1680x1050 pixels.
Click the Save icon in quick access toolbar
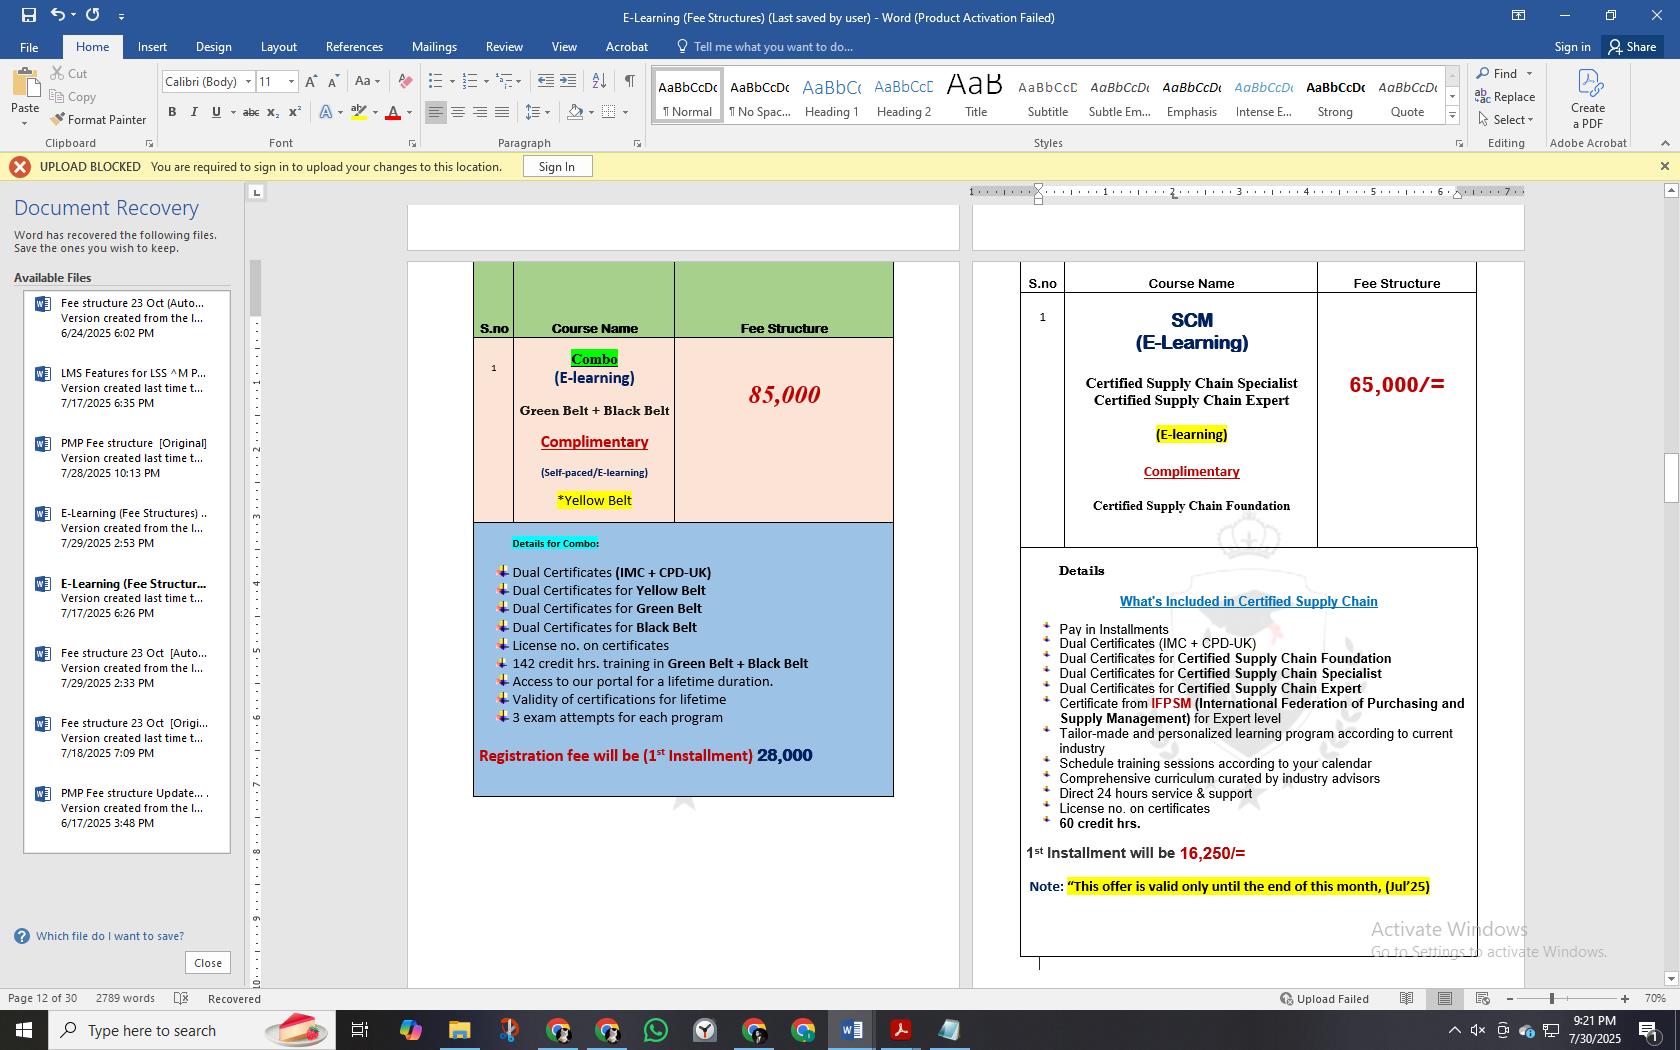click(28, 15)
